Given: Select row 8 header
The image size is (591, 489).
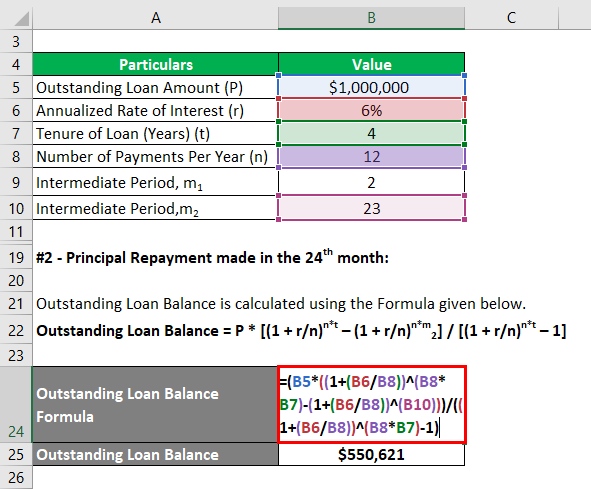Looking at the screenshot, I should pos(16,156).
